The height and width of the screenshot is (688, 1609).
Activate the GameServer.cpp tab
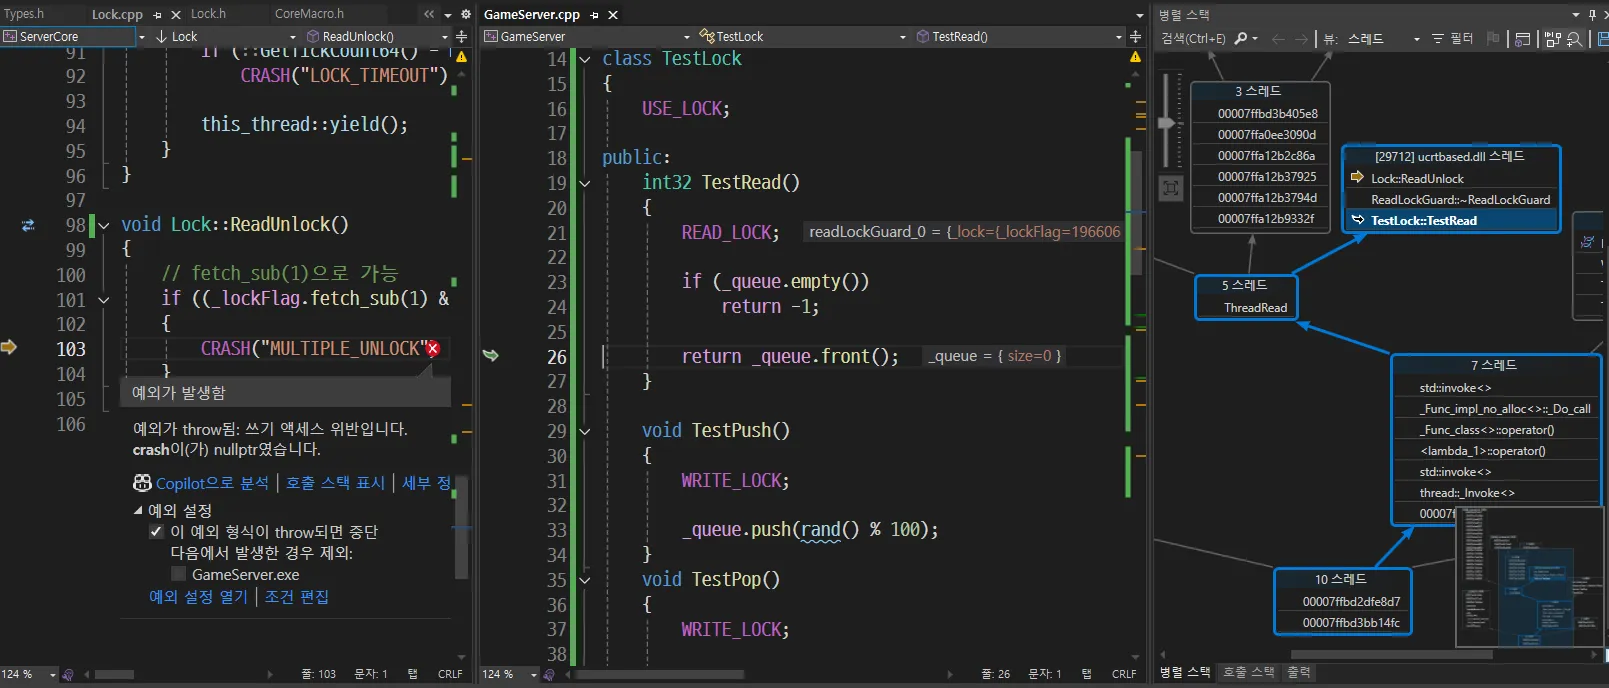(x=532, y=14)
